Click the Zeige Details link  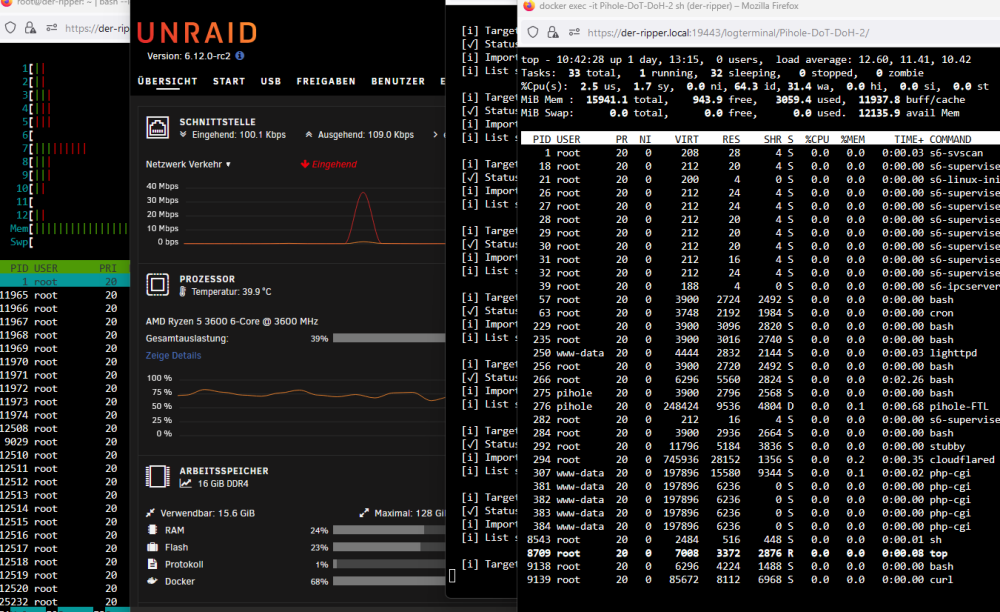pos(173,355)
